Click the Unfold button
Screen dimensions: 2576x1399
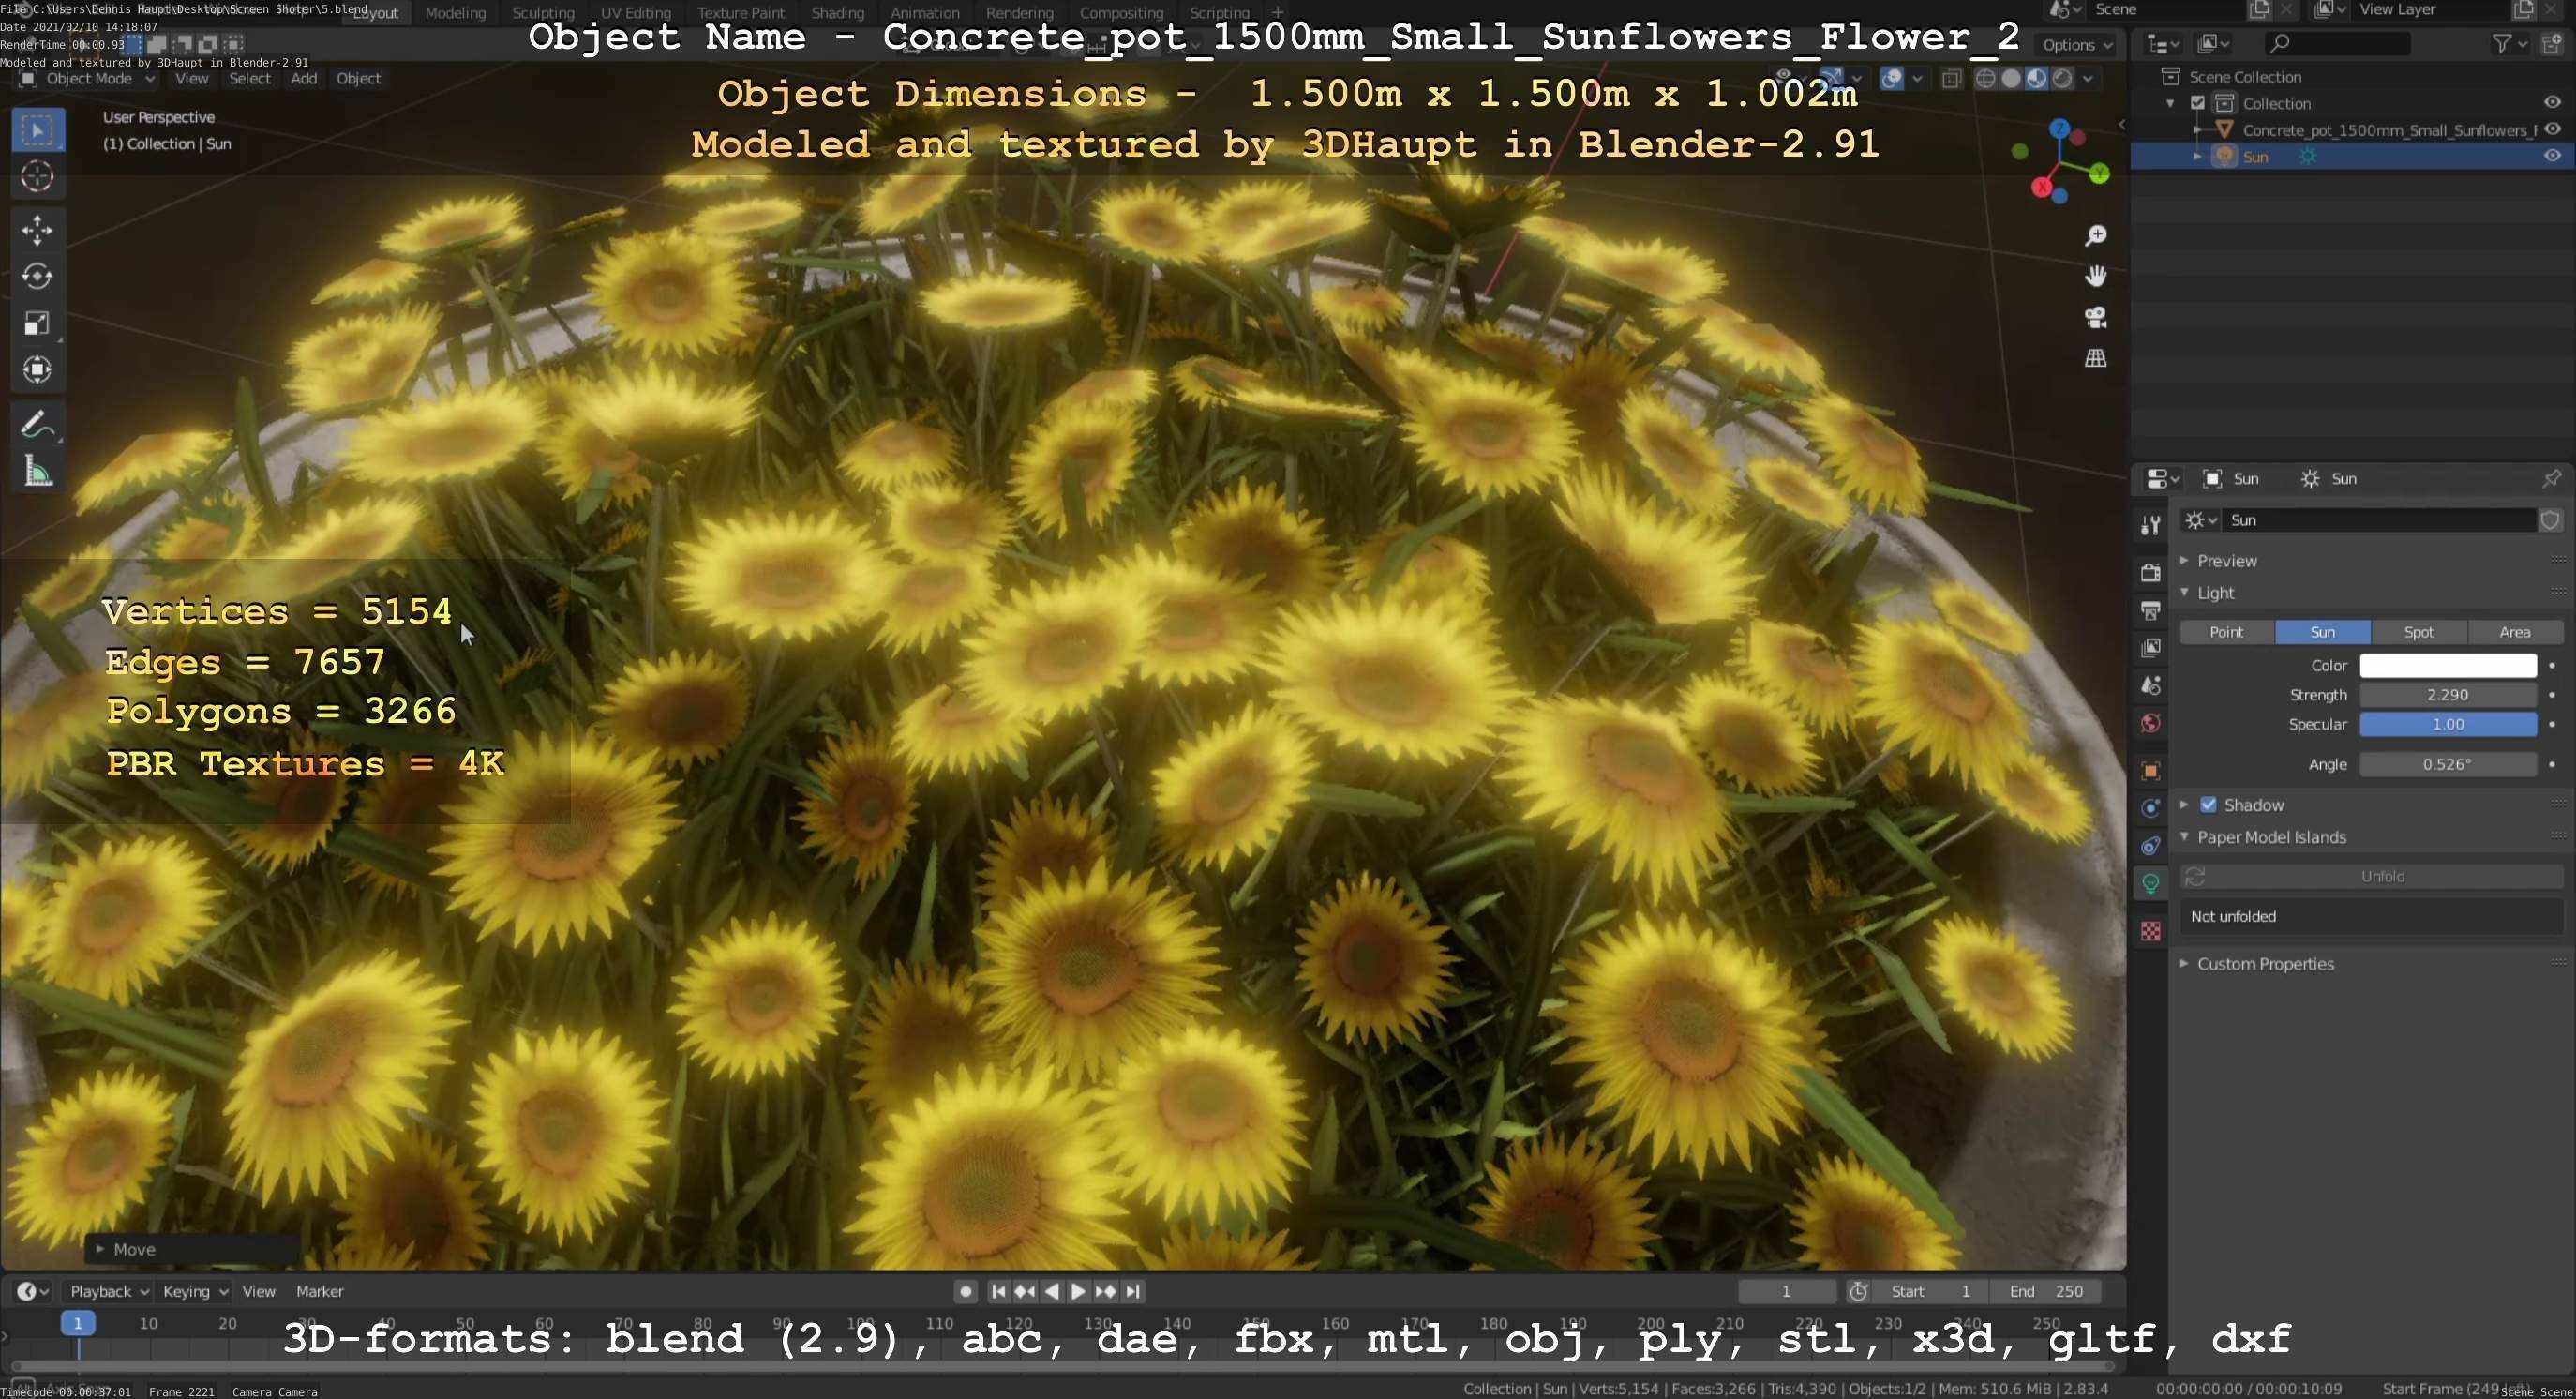[x=2371, y=876]
